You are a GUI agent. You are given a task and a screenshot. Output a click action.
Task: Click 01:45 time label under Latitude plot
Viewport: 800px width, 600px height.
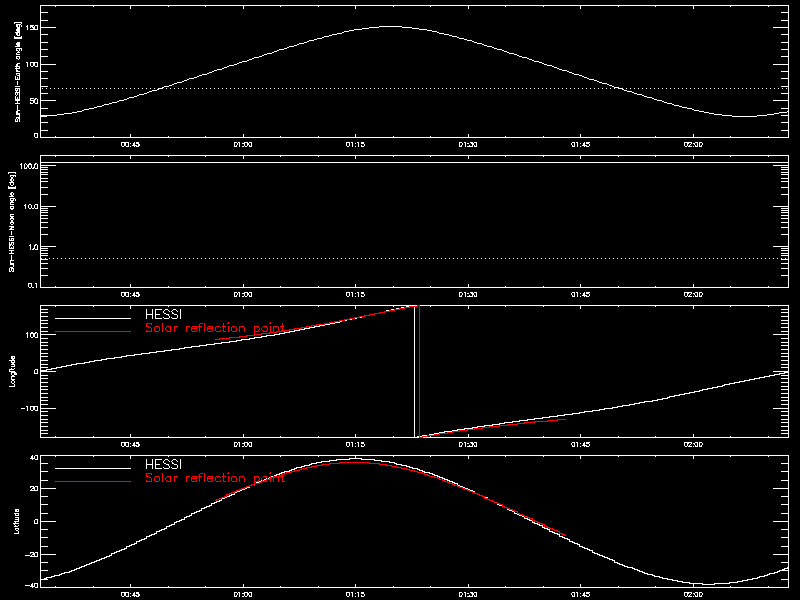click(581, 595)
